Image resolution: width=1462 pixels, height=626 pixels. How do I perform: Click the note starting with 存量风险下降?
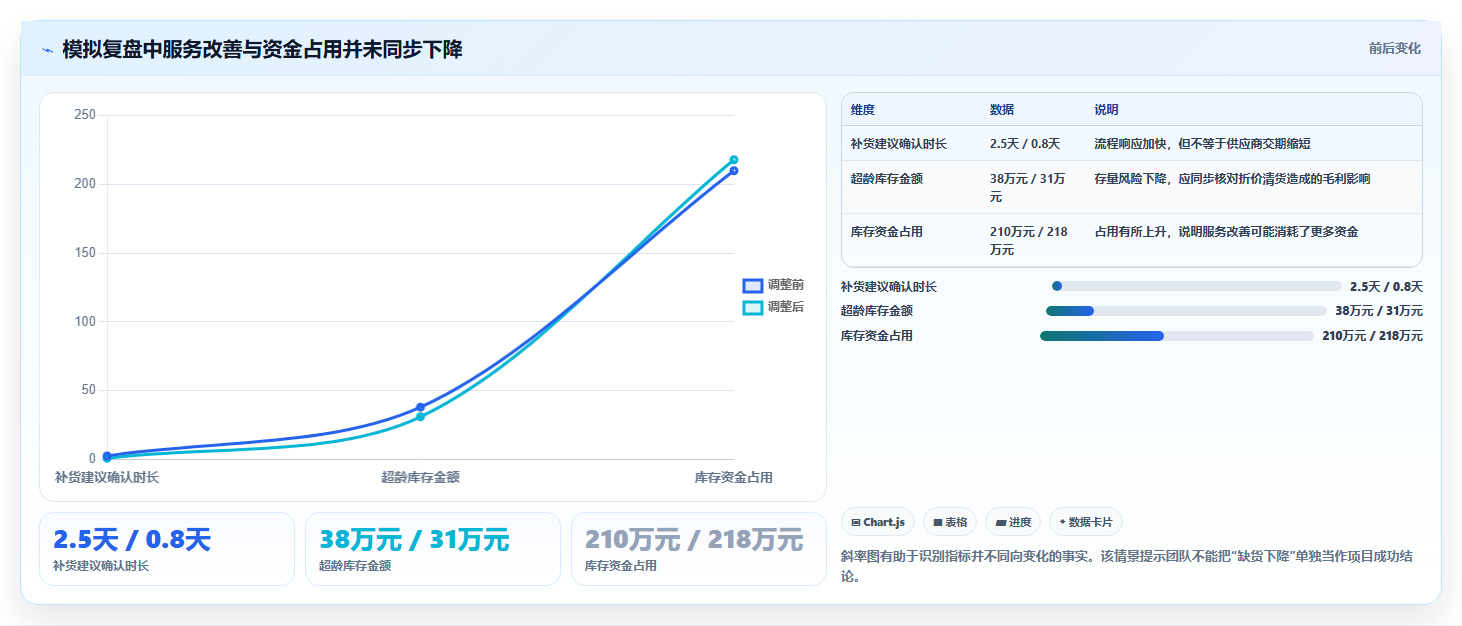(x=1232, y=179)
